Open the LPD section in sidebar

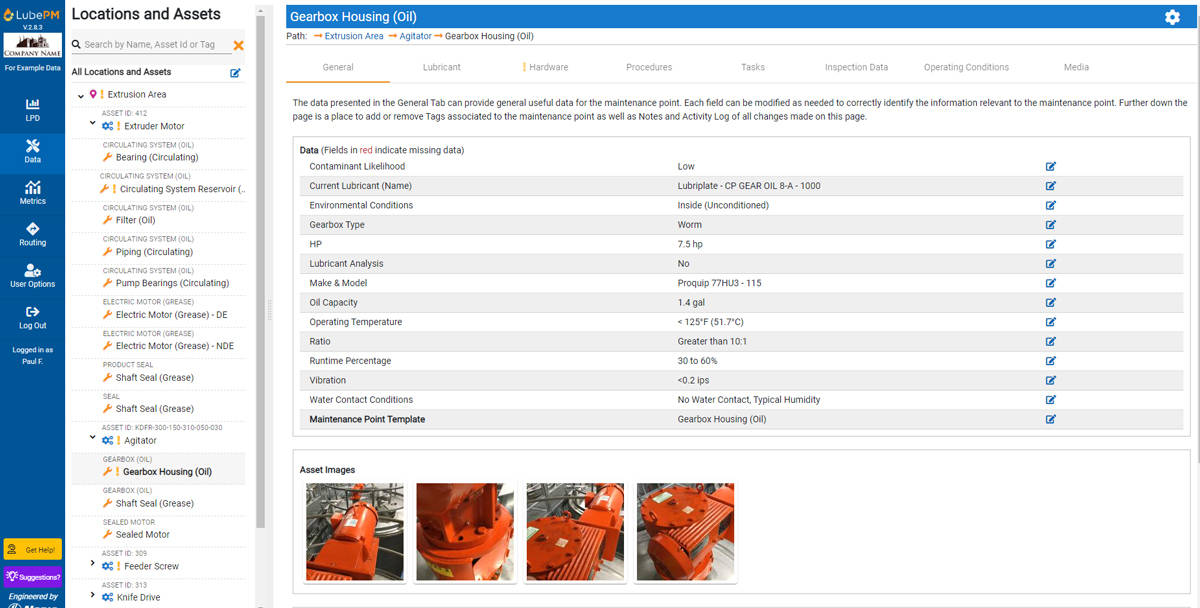coord(32,110)
